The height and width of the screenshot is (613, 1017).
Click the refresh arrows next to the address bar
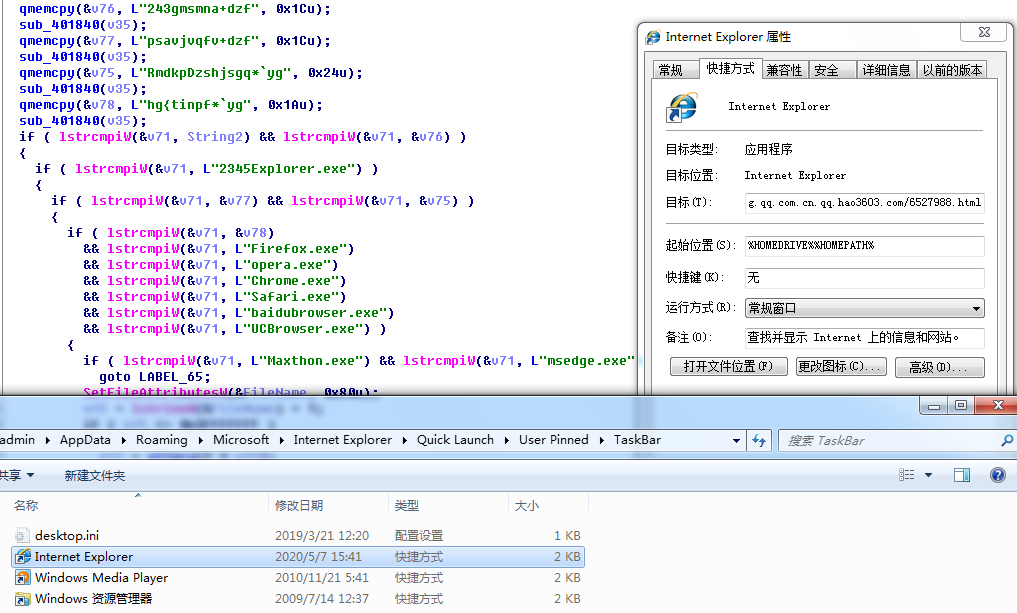pos(759,440)
